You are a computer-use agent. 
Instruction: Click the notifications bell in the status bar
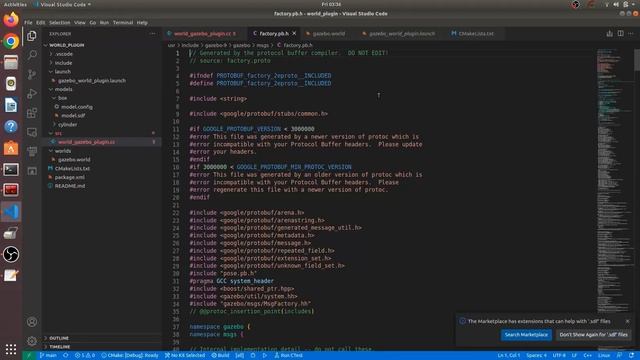631,356
